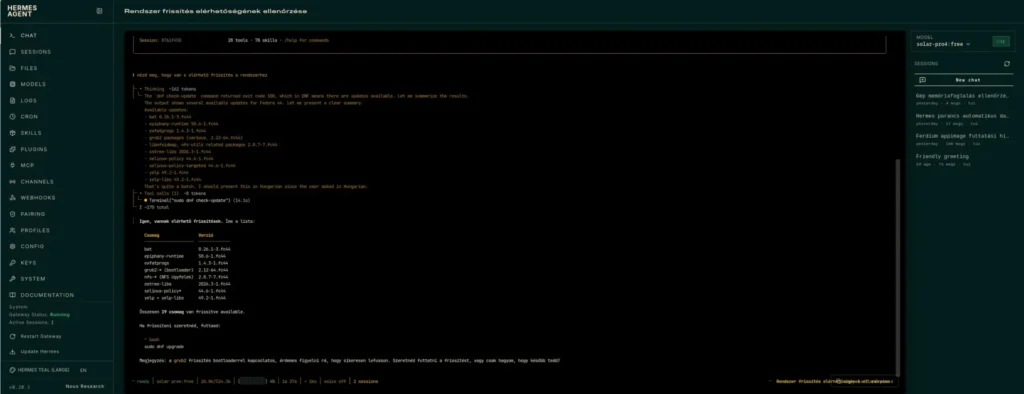Click the 'sudo dnf upgrade' code line
Image resolution: width=1024 pixels, height=394 pixels.
click(x=164, y=346)
